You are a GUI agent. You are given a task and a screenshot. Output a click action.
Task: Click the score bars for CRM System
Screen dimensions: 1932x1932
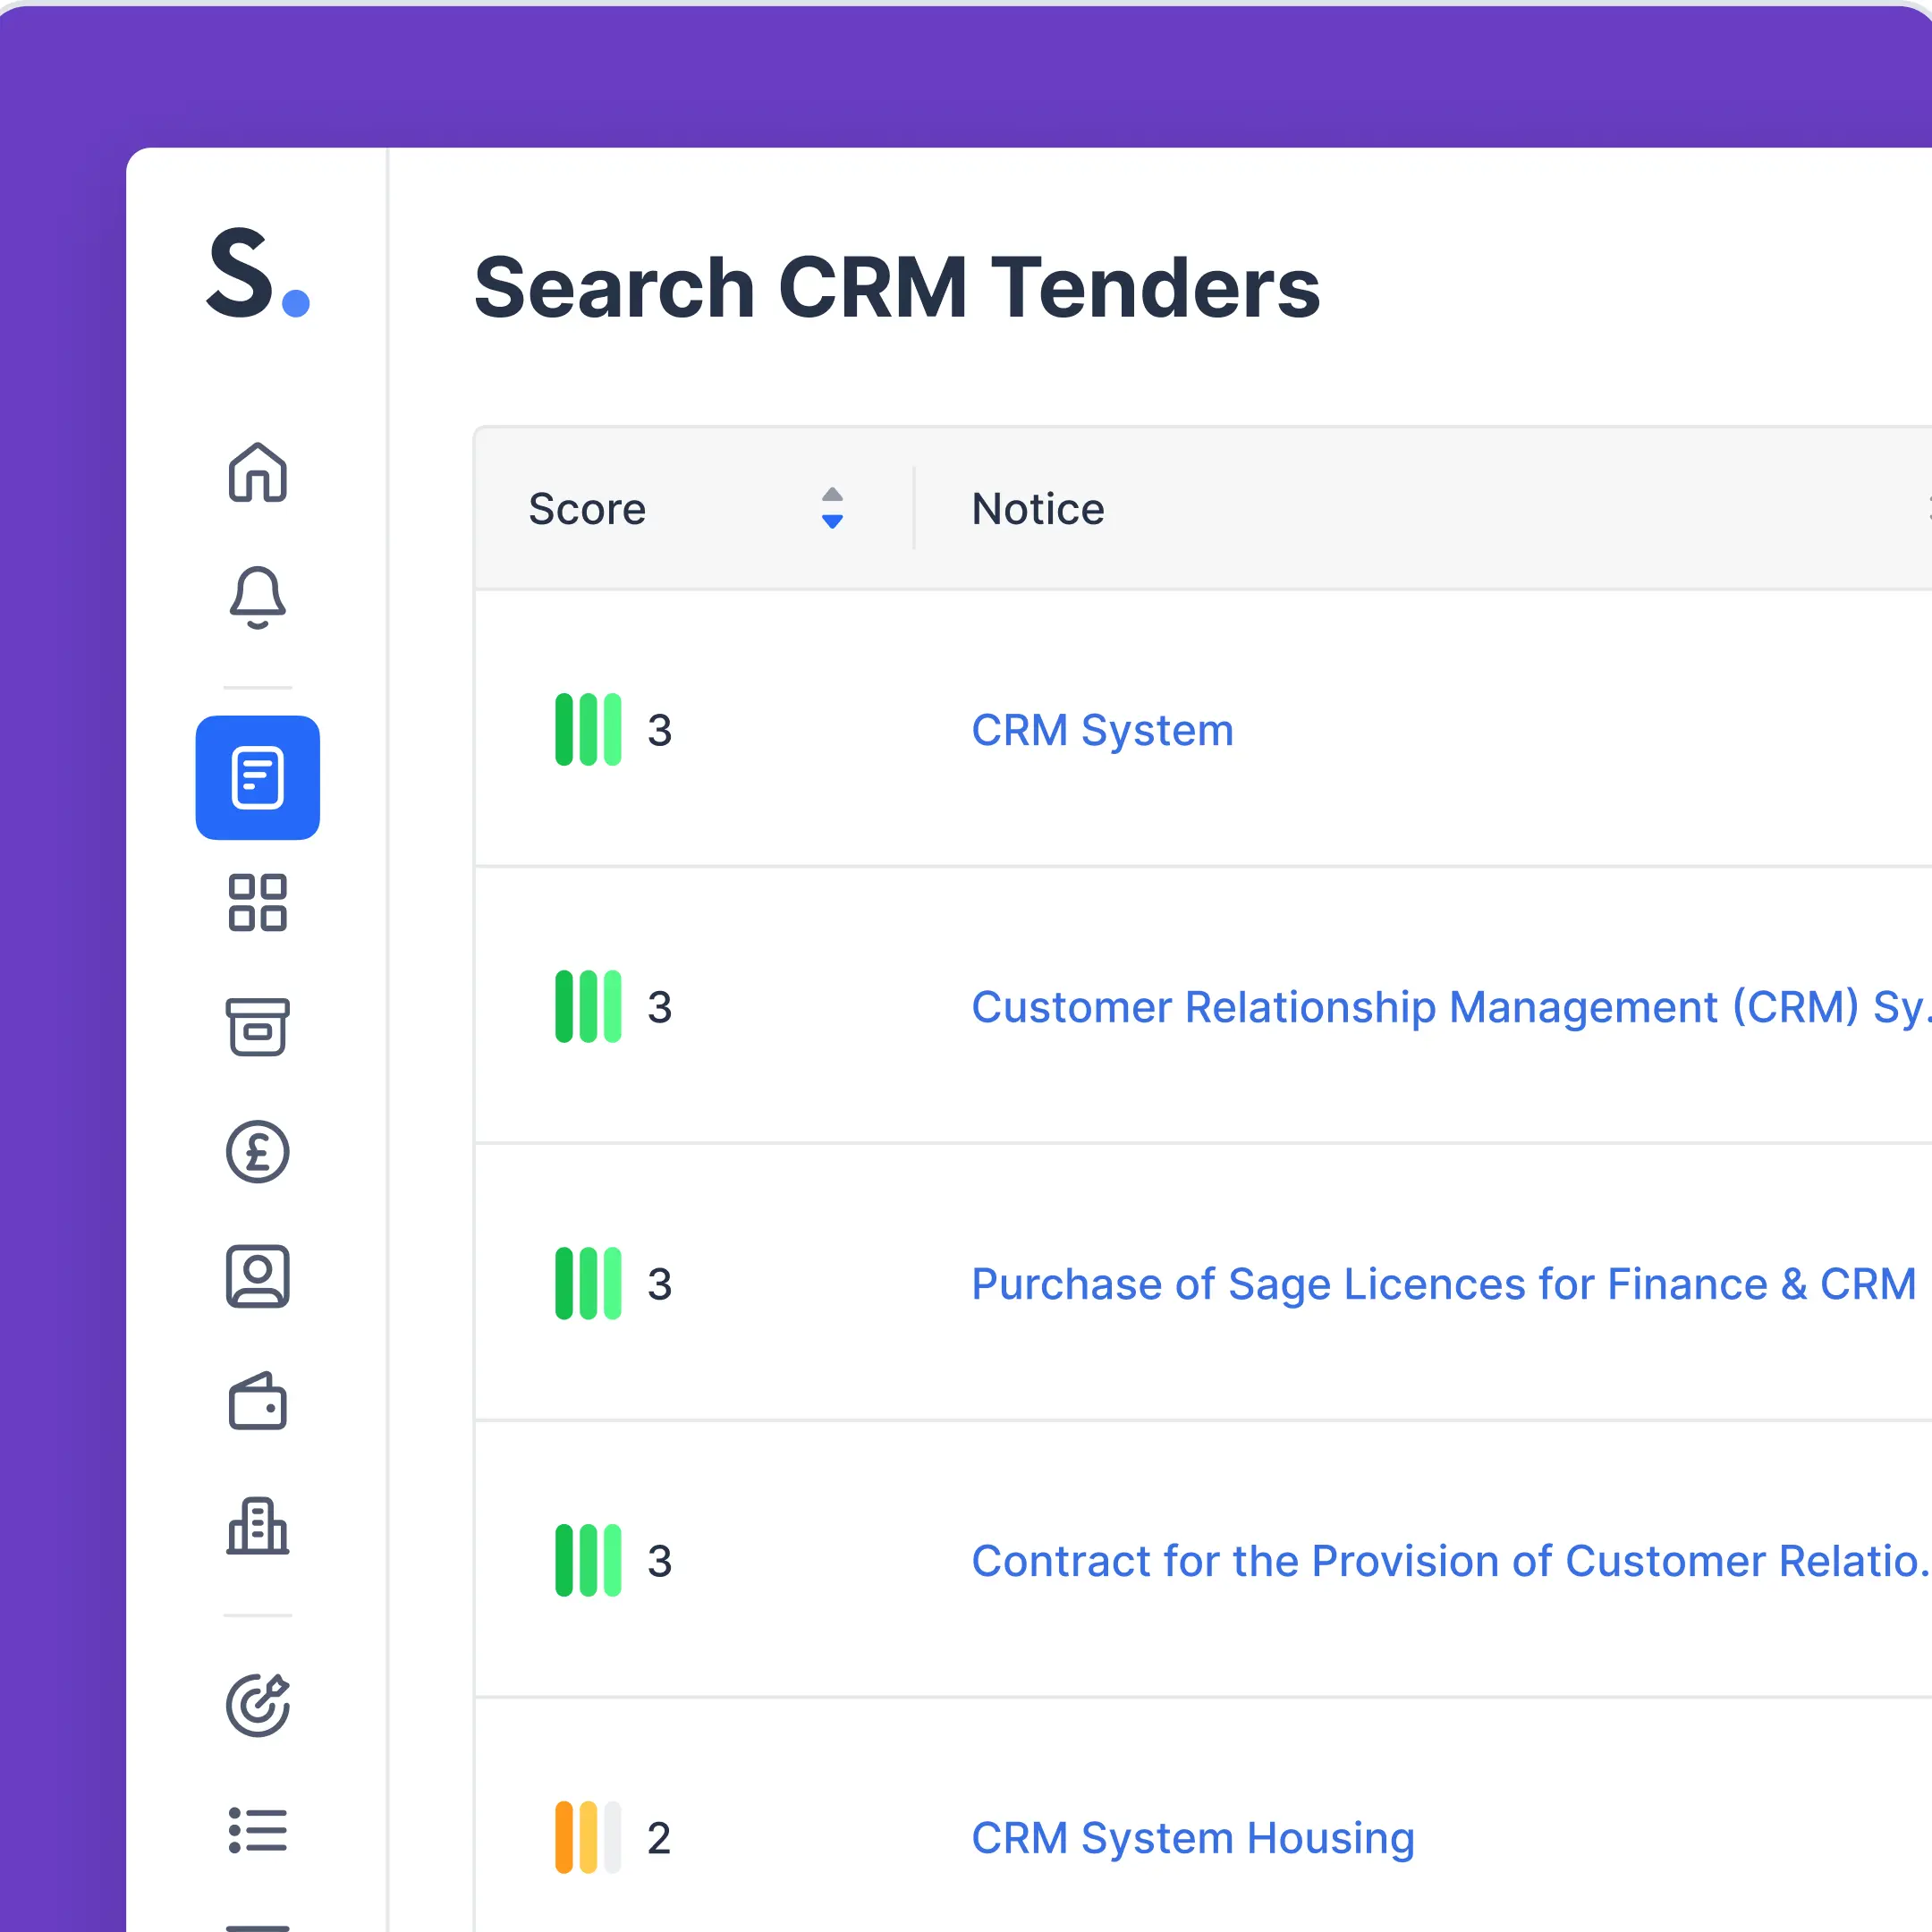point(588,730)
